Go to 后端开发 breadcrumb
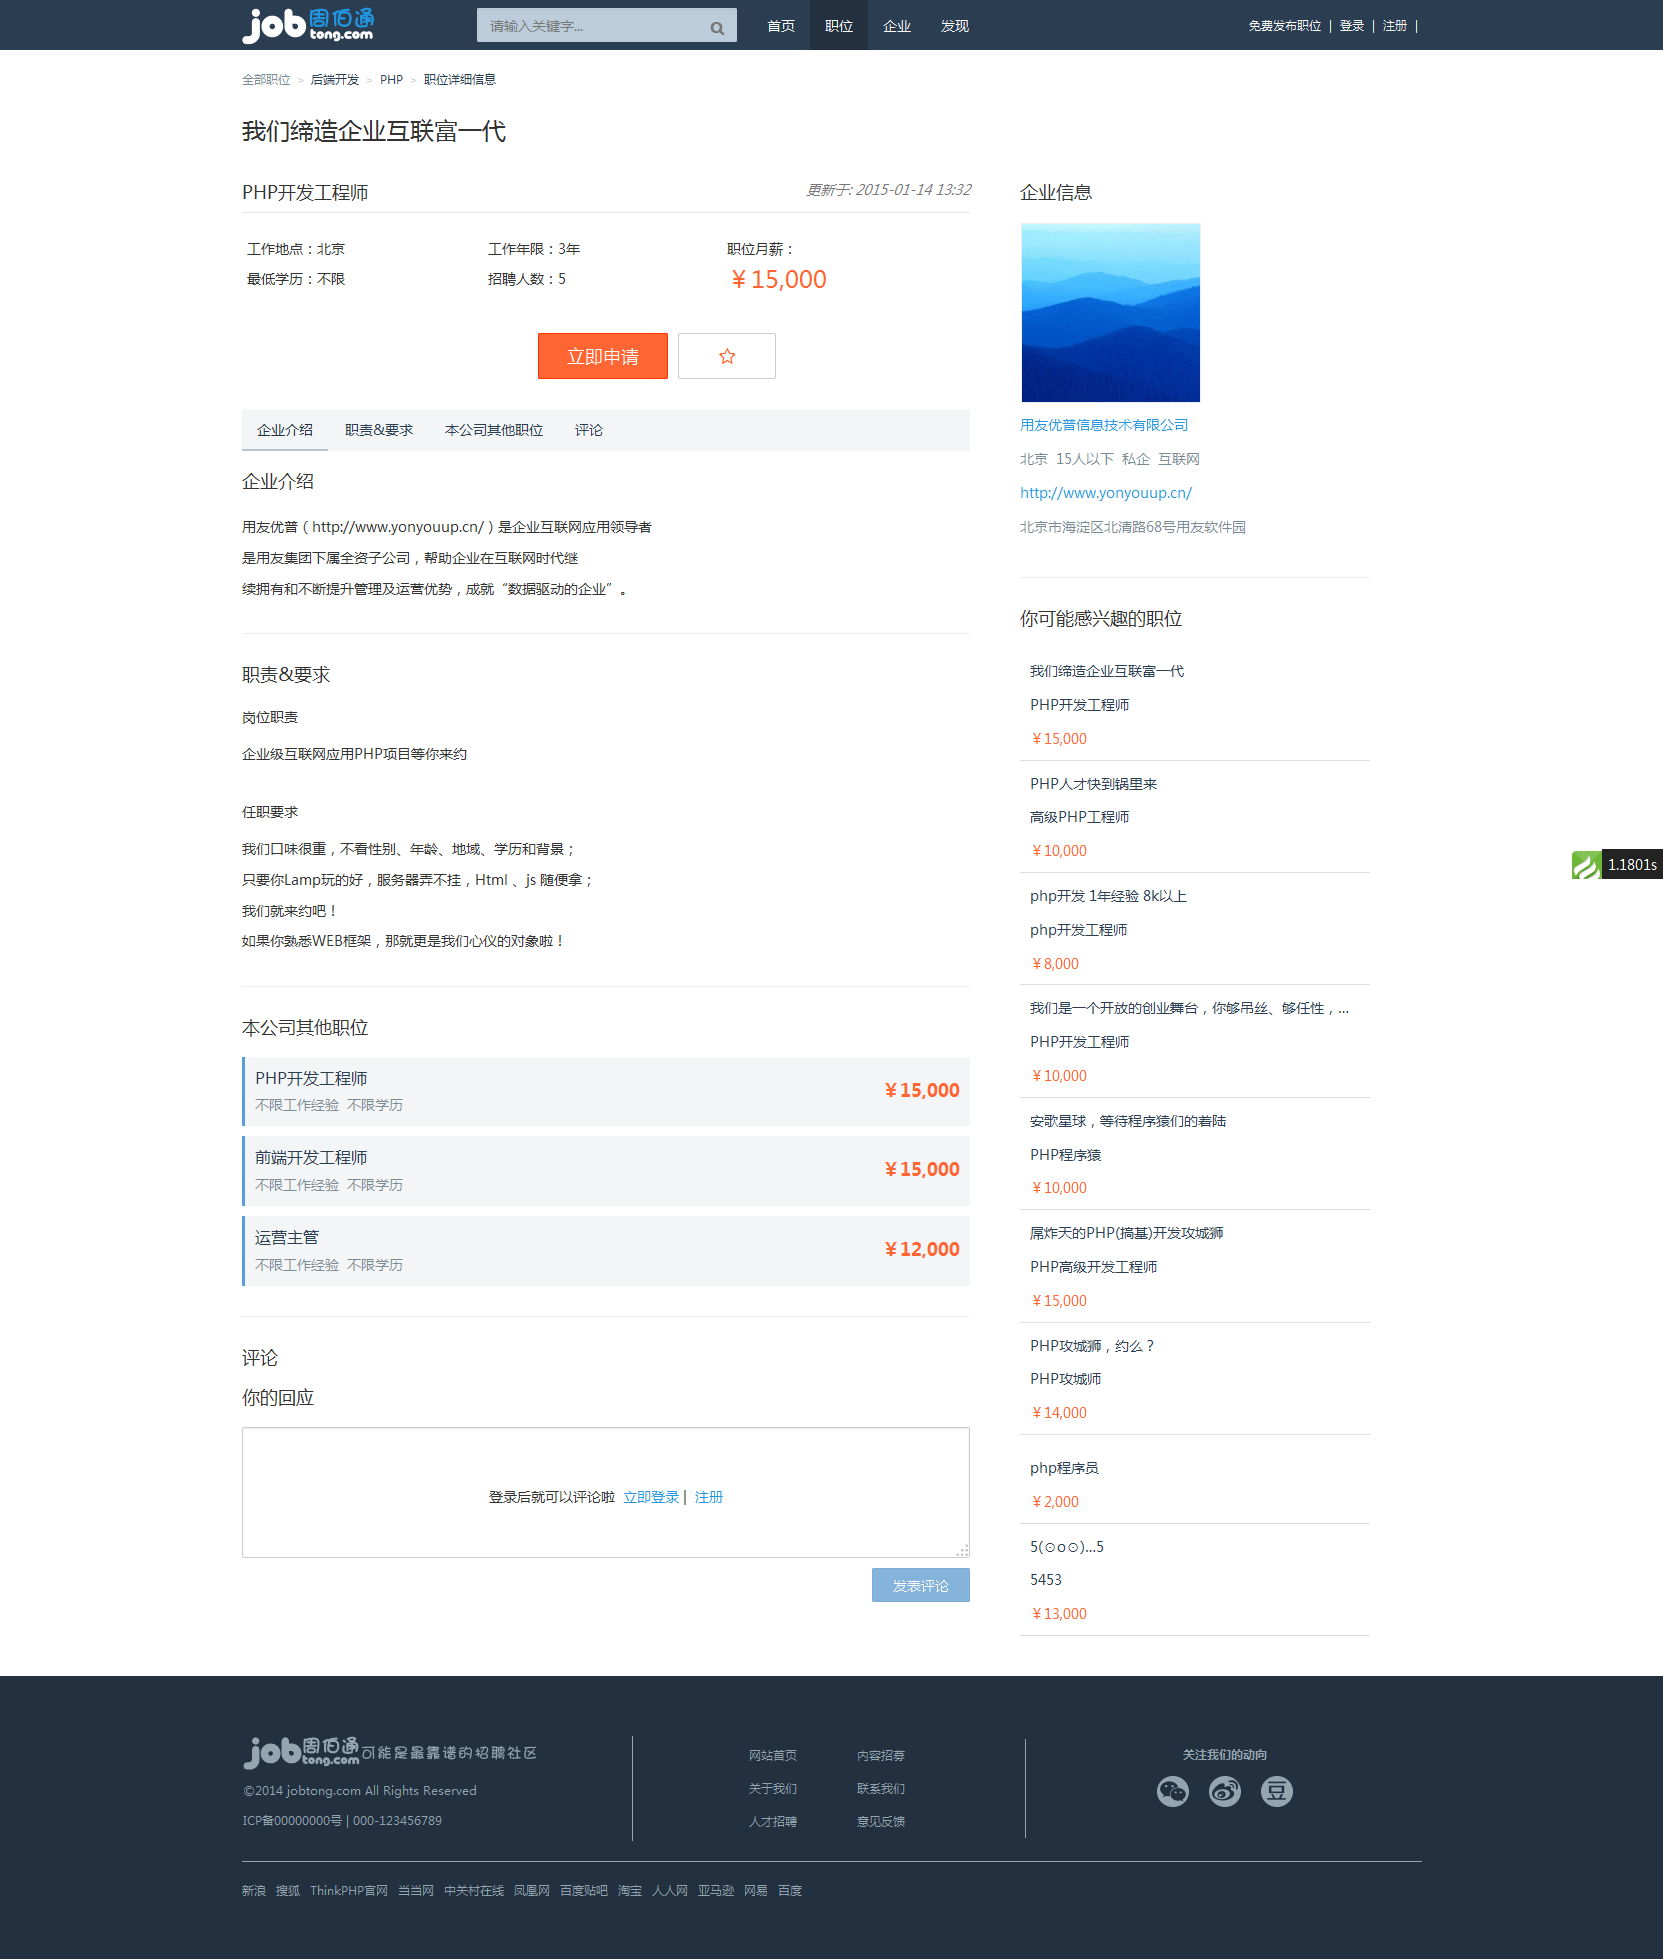 335,80
